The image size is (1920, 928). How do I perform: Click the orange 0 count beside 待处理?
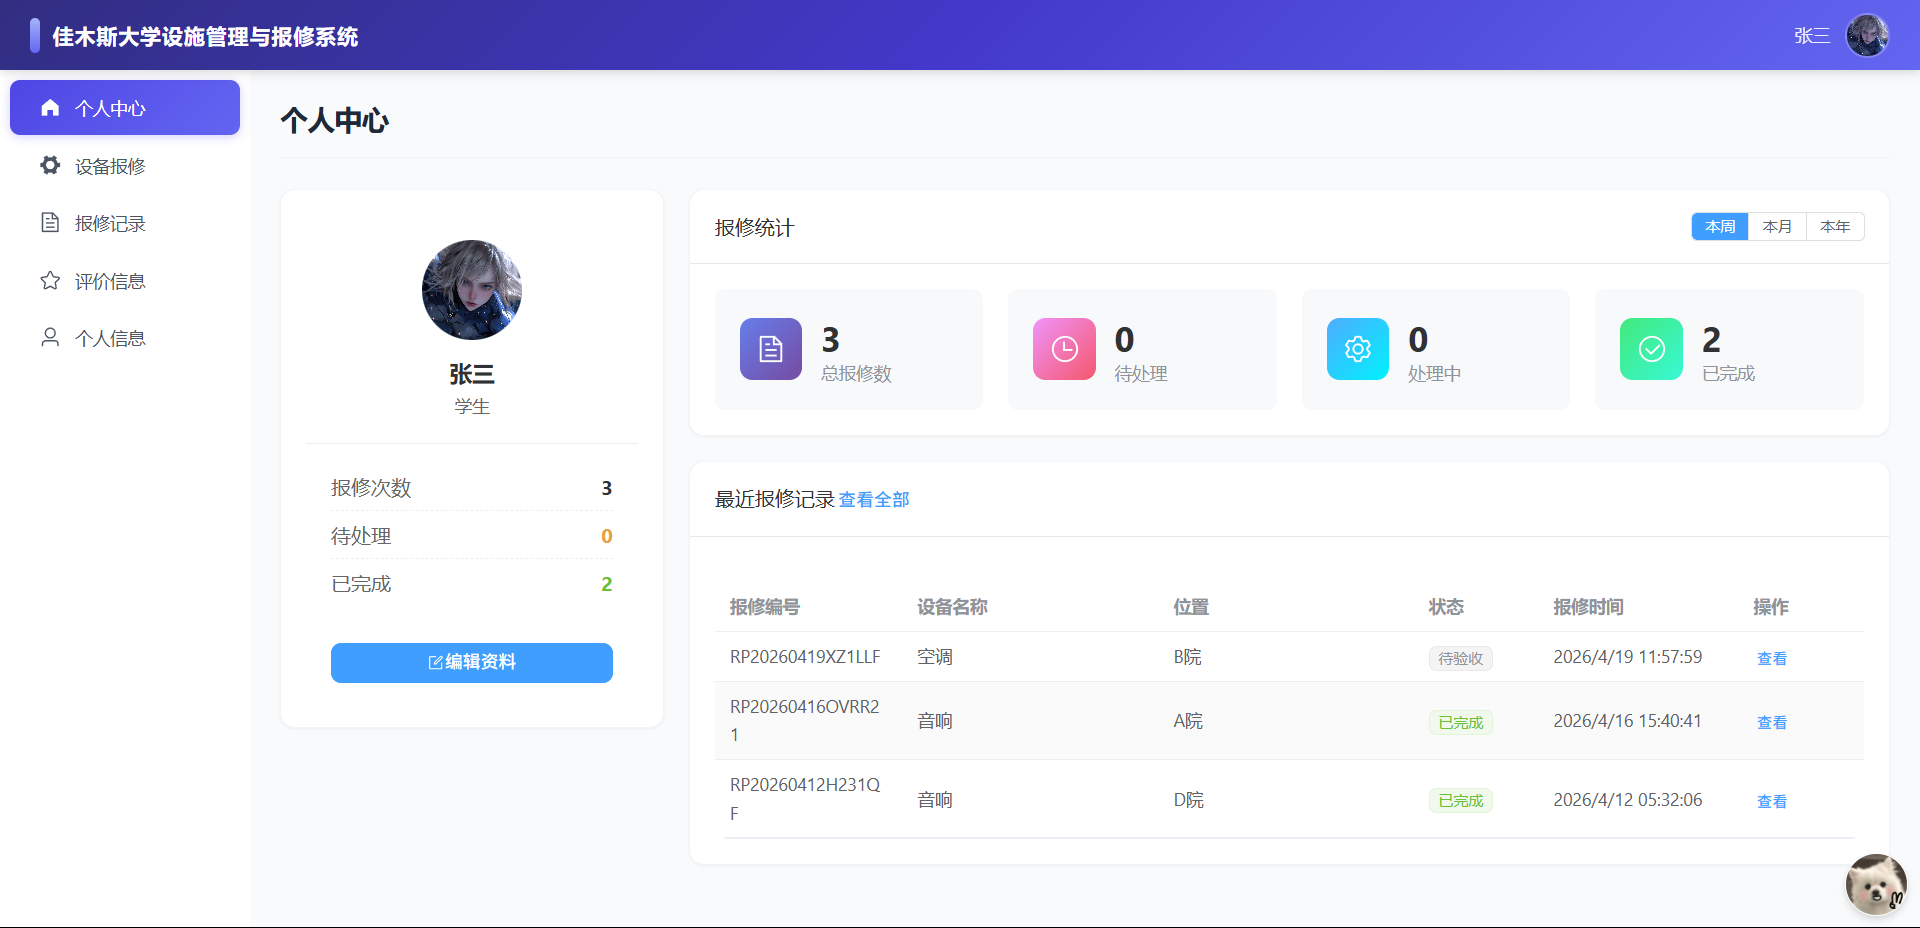point(606,536)
